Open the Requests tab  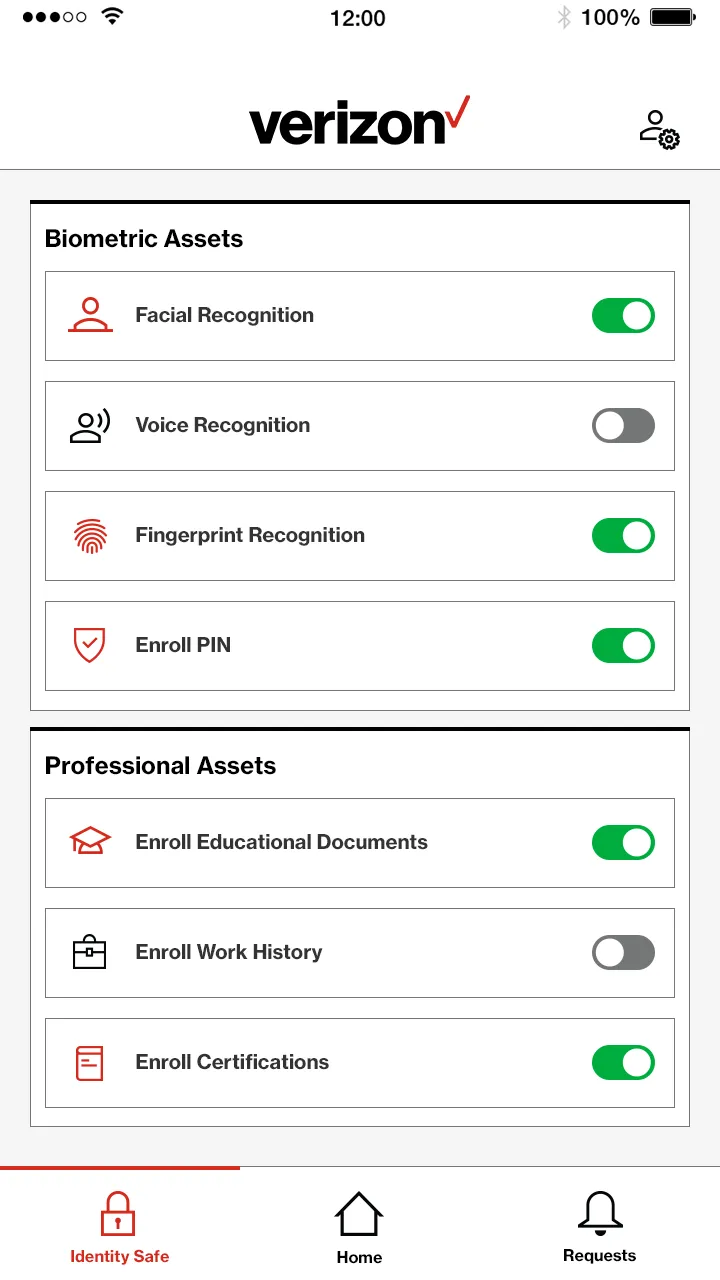pos(599,1226)
